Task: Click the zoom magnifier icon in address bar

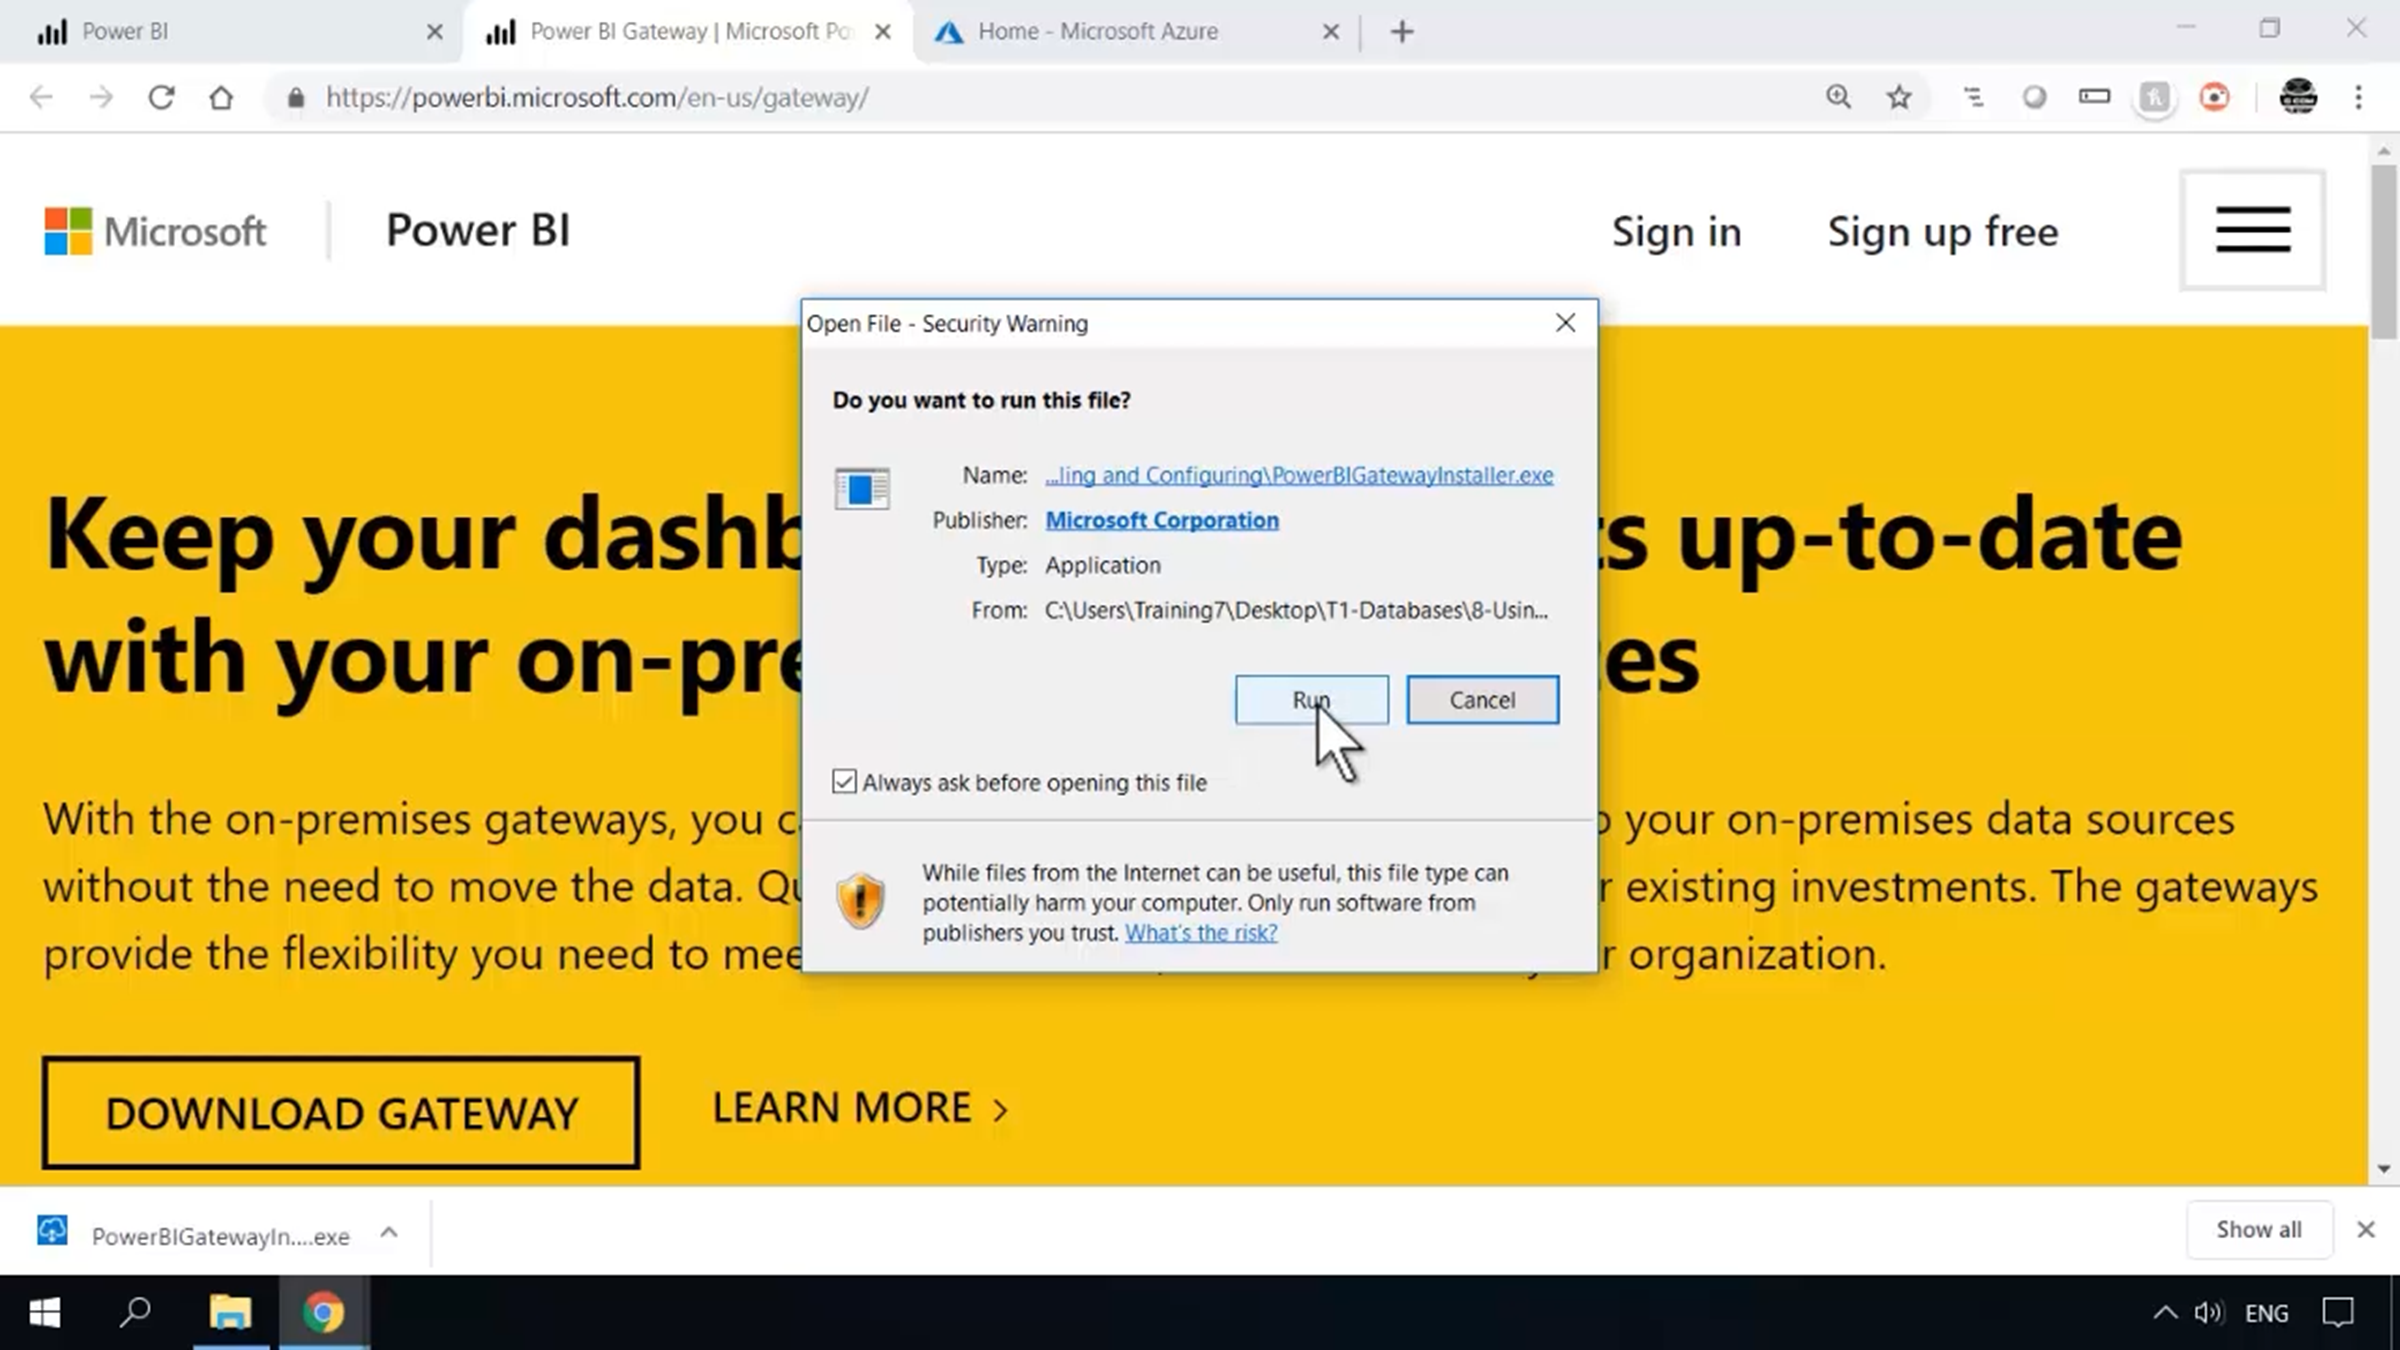Action: pyautogui.click(x=1838, y=97)
